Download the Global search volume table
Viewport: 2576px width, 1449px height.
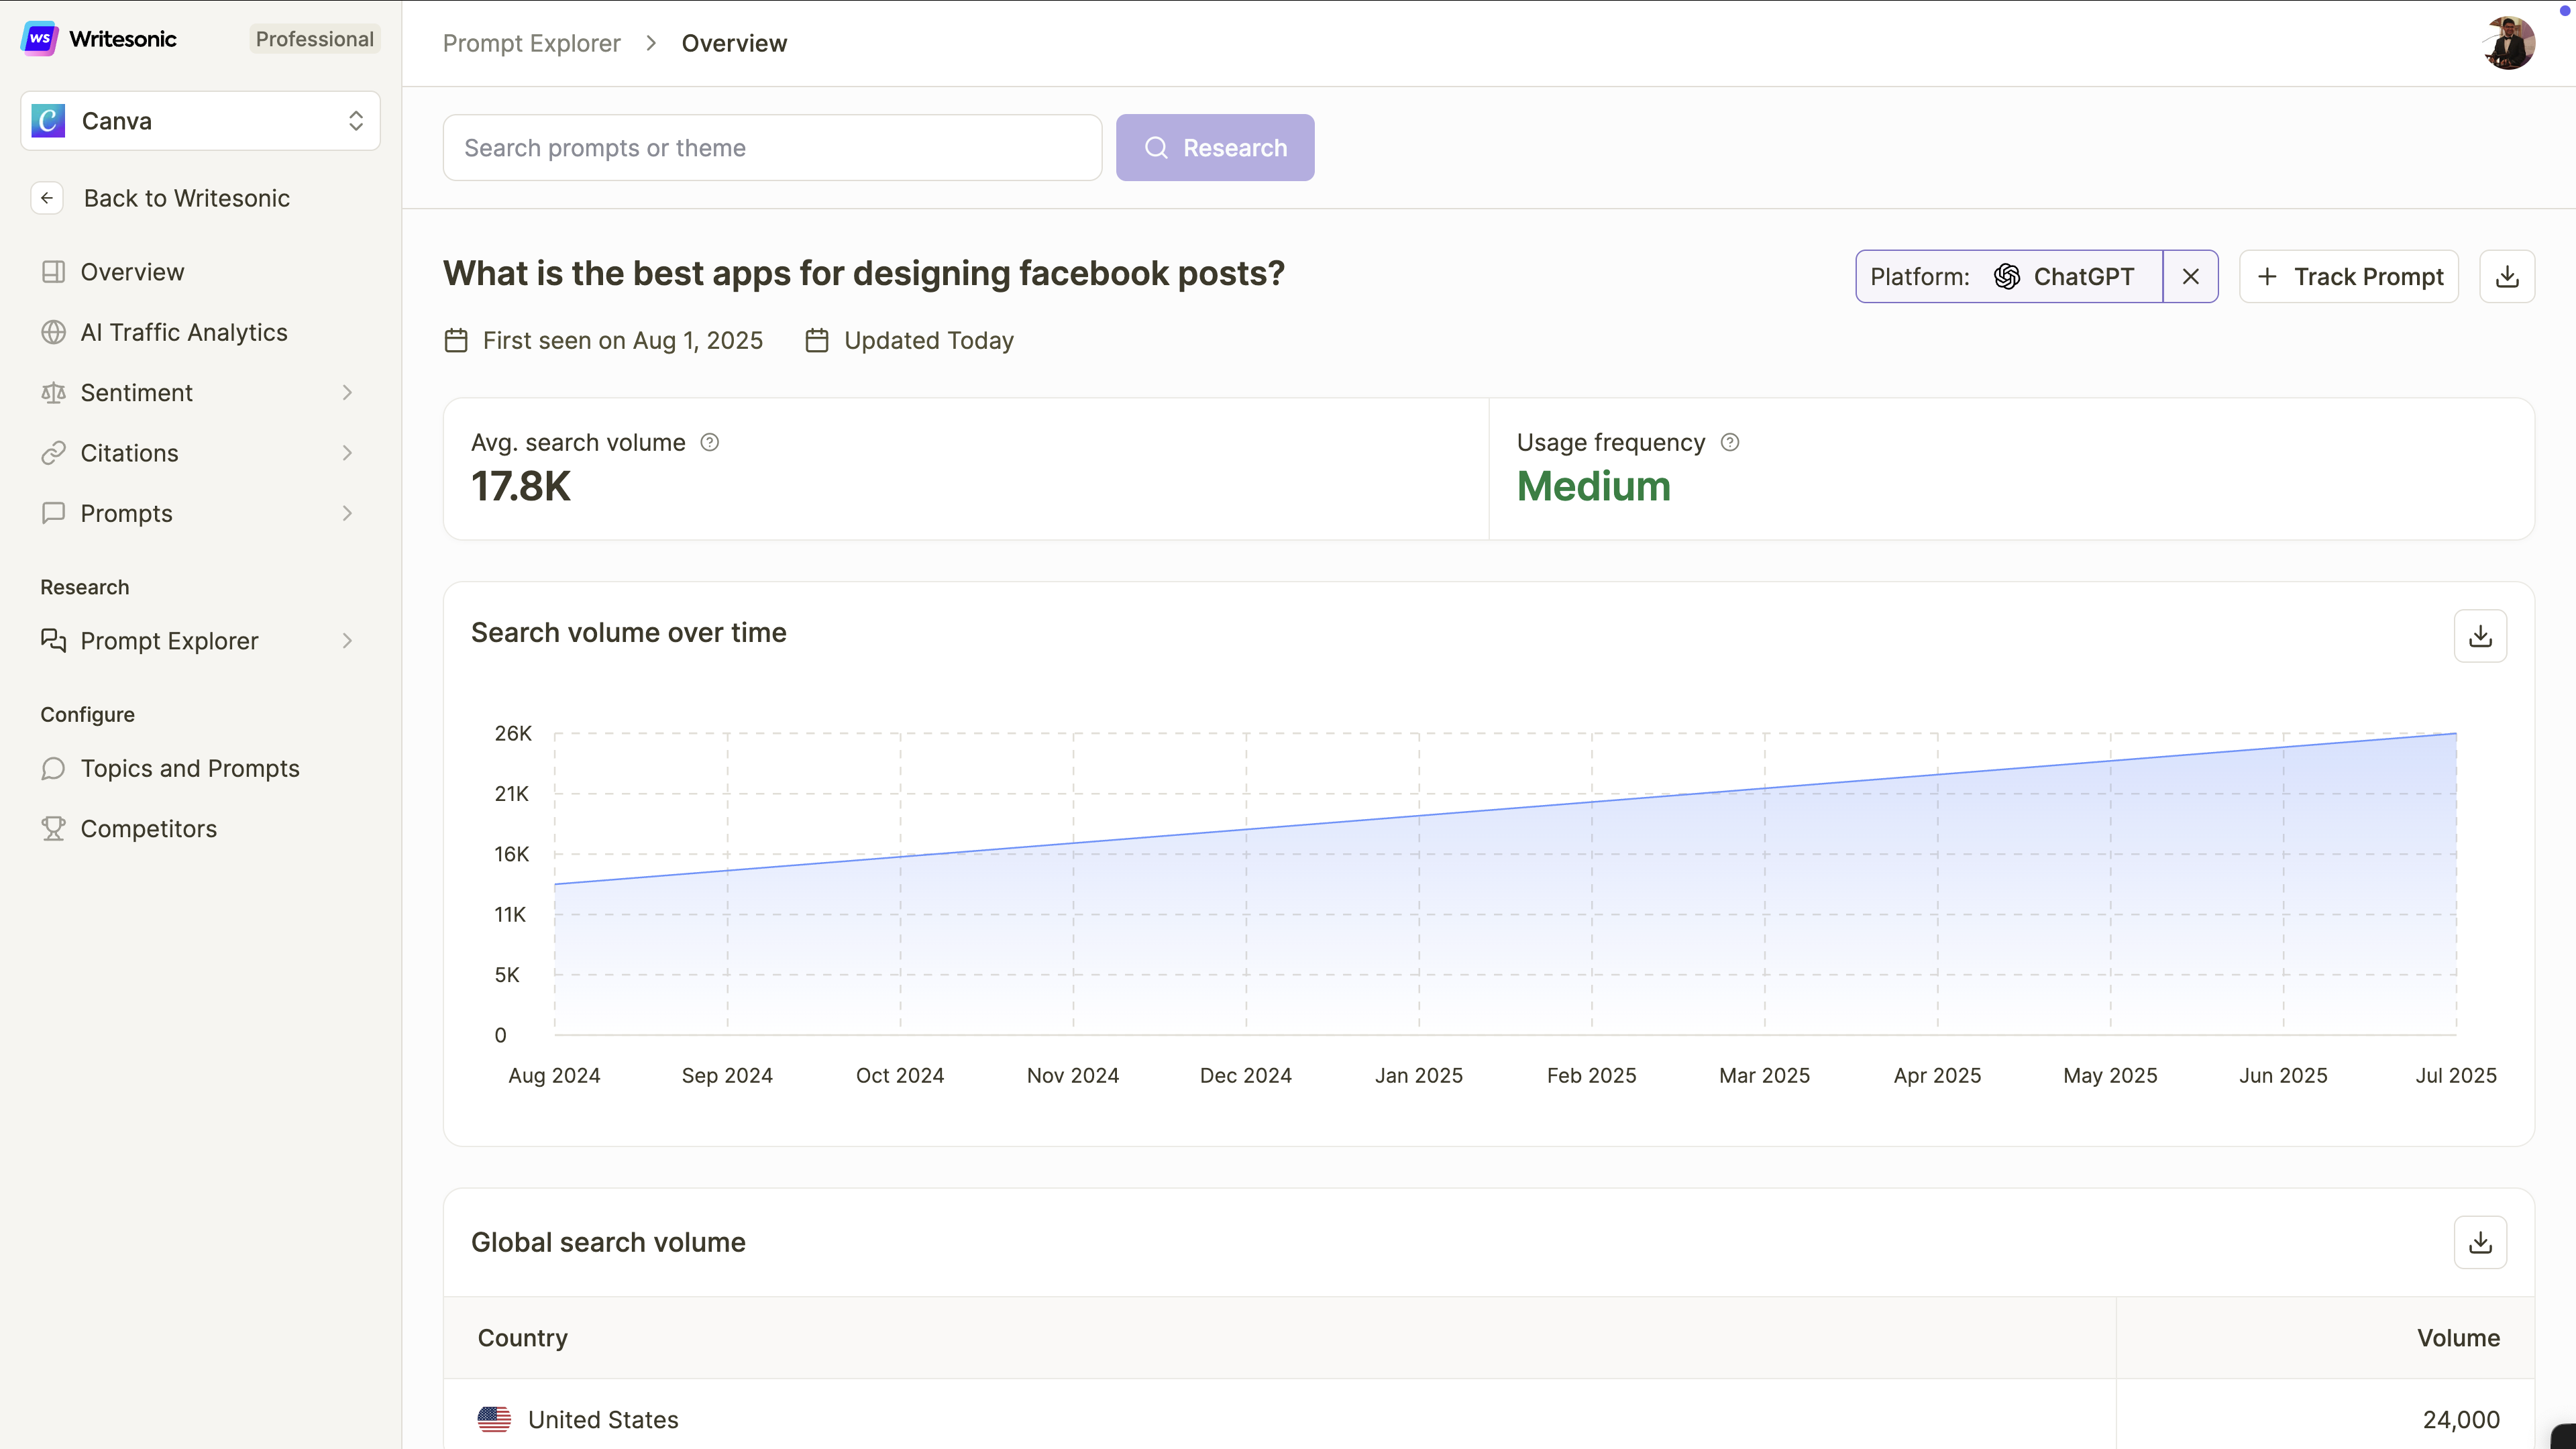coord(2479,1242)
